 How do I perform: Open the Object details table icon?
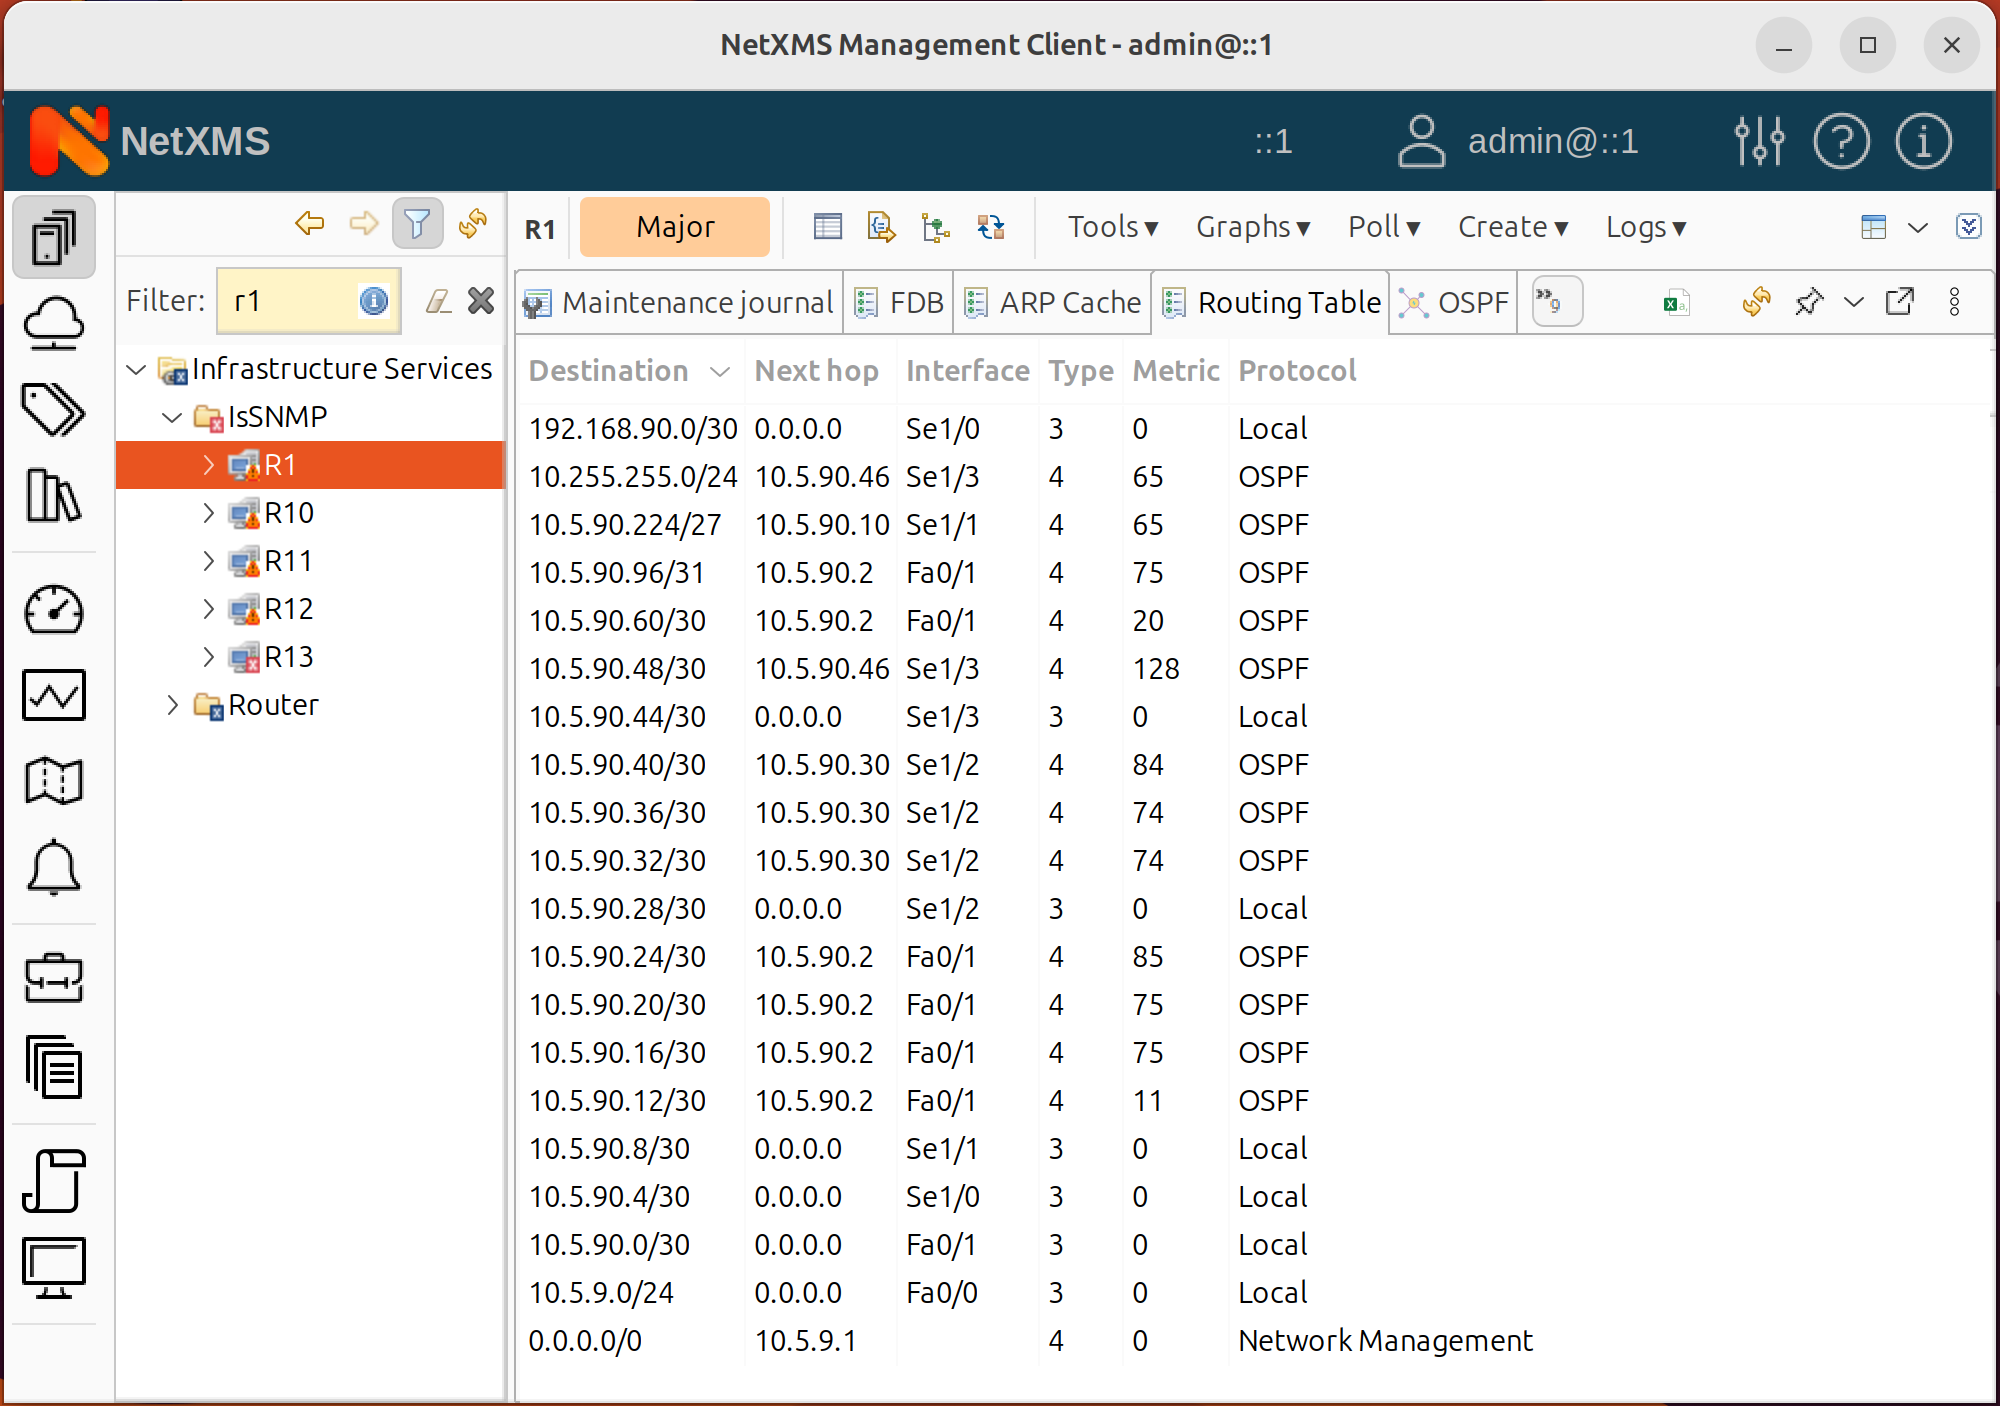(828, 227)
